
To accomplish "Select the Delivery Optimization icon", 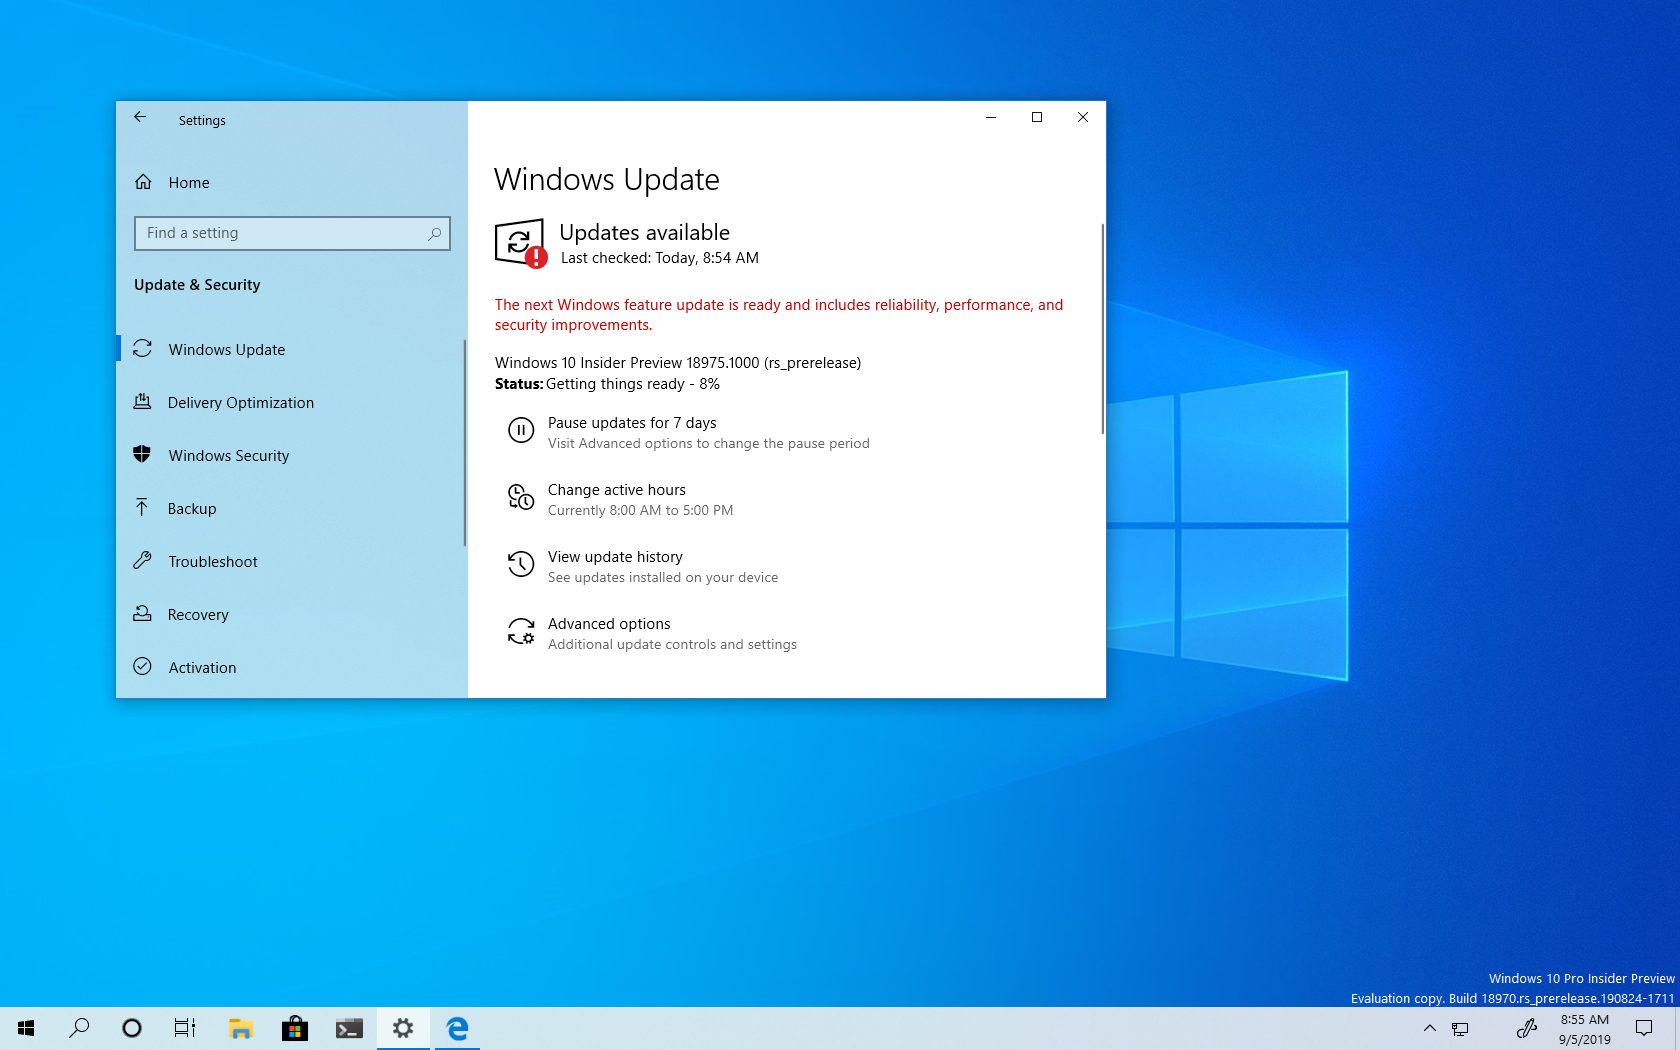I will click(x=143, y=402).
